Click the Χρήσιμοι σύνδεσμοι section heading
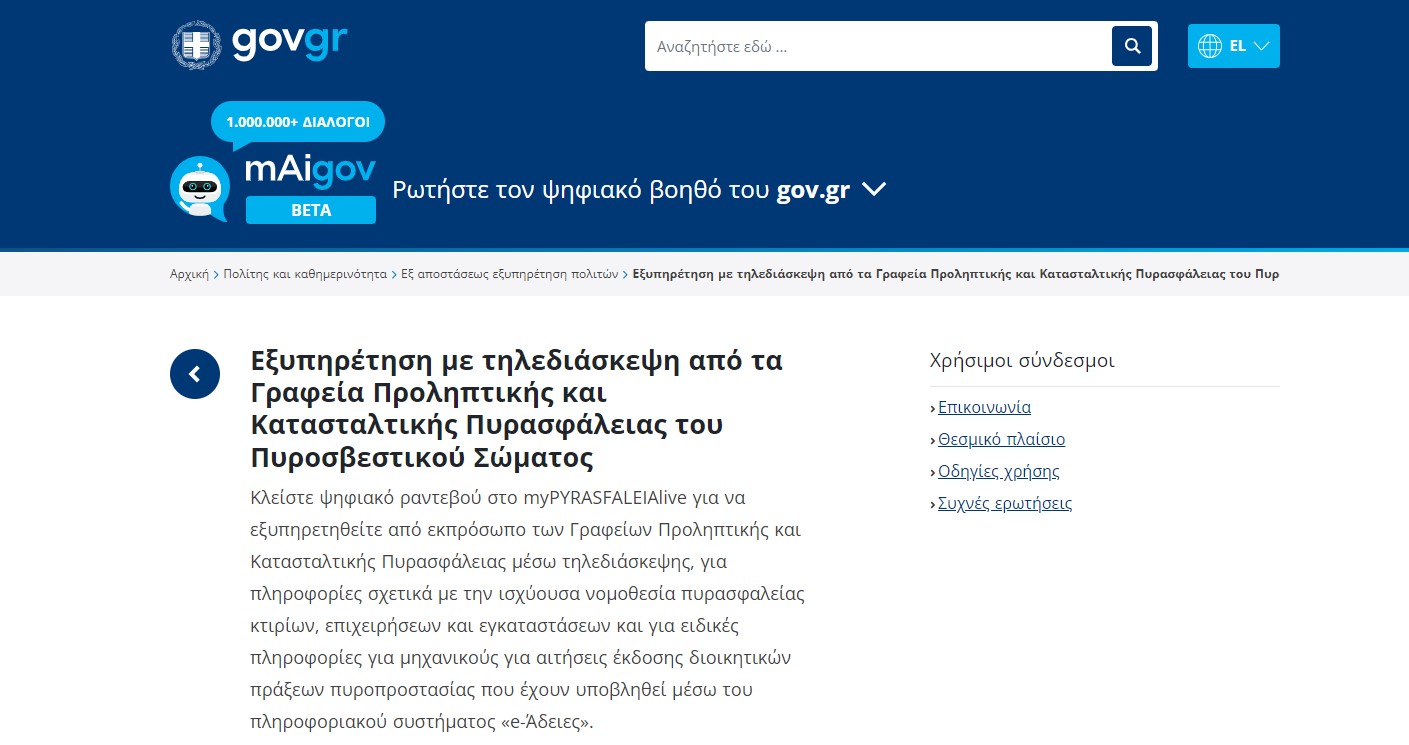The image size is (1409, 745). tap(1023, 360)
